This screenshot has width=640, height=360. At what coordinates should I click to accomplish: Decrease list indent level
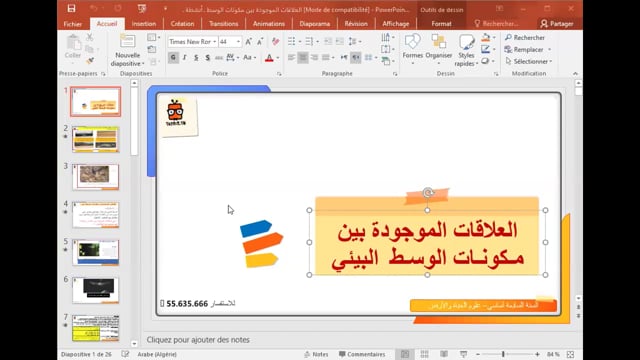pyautogui.click(x=328, y=41)
